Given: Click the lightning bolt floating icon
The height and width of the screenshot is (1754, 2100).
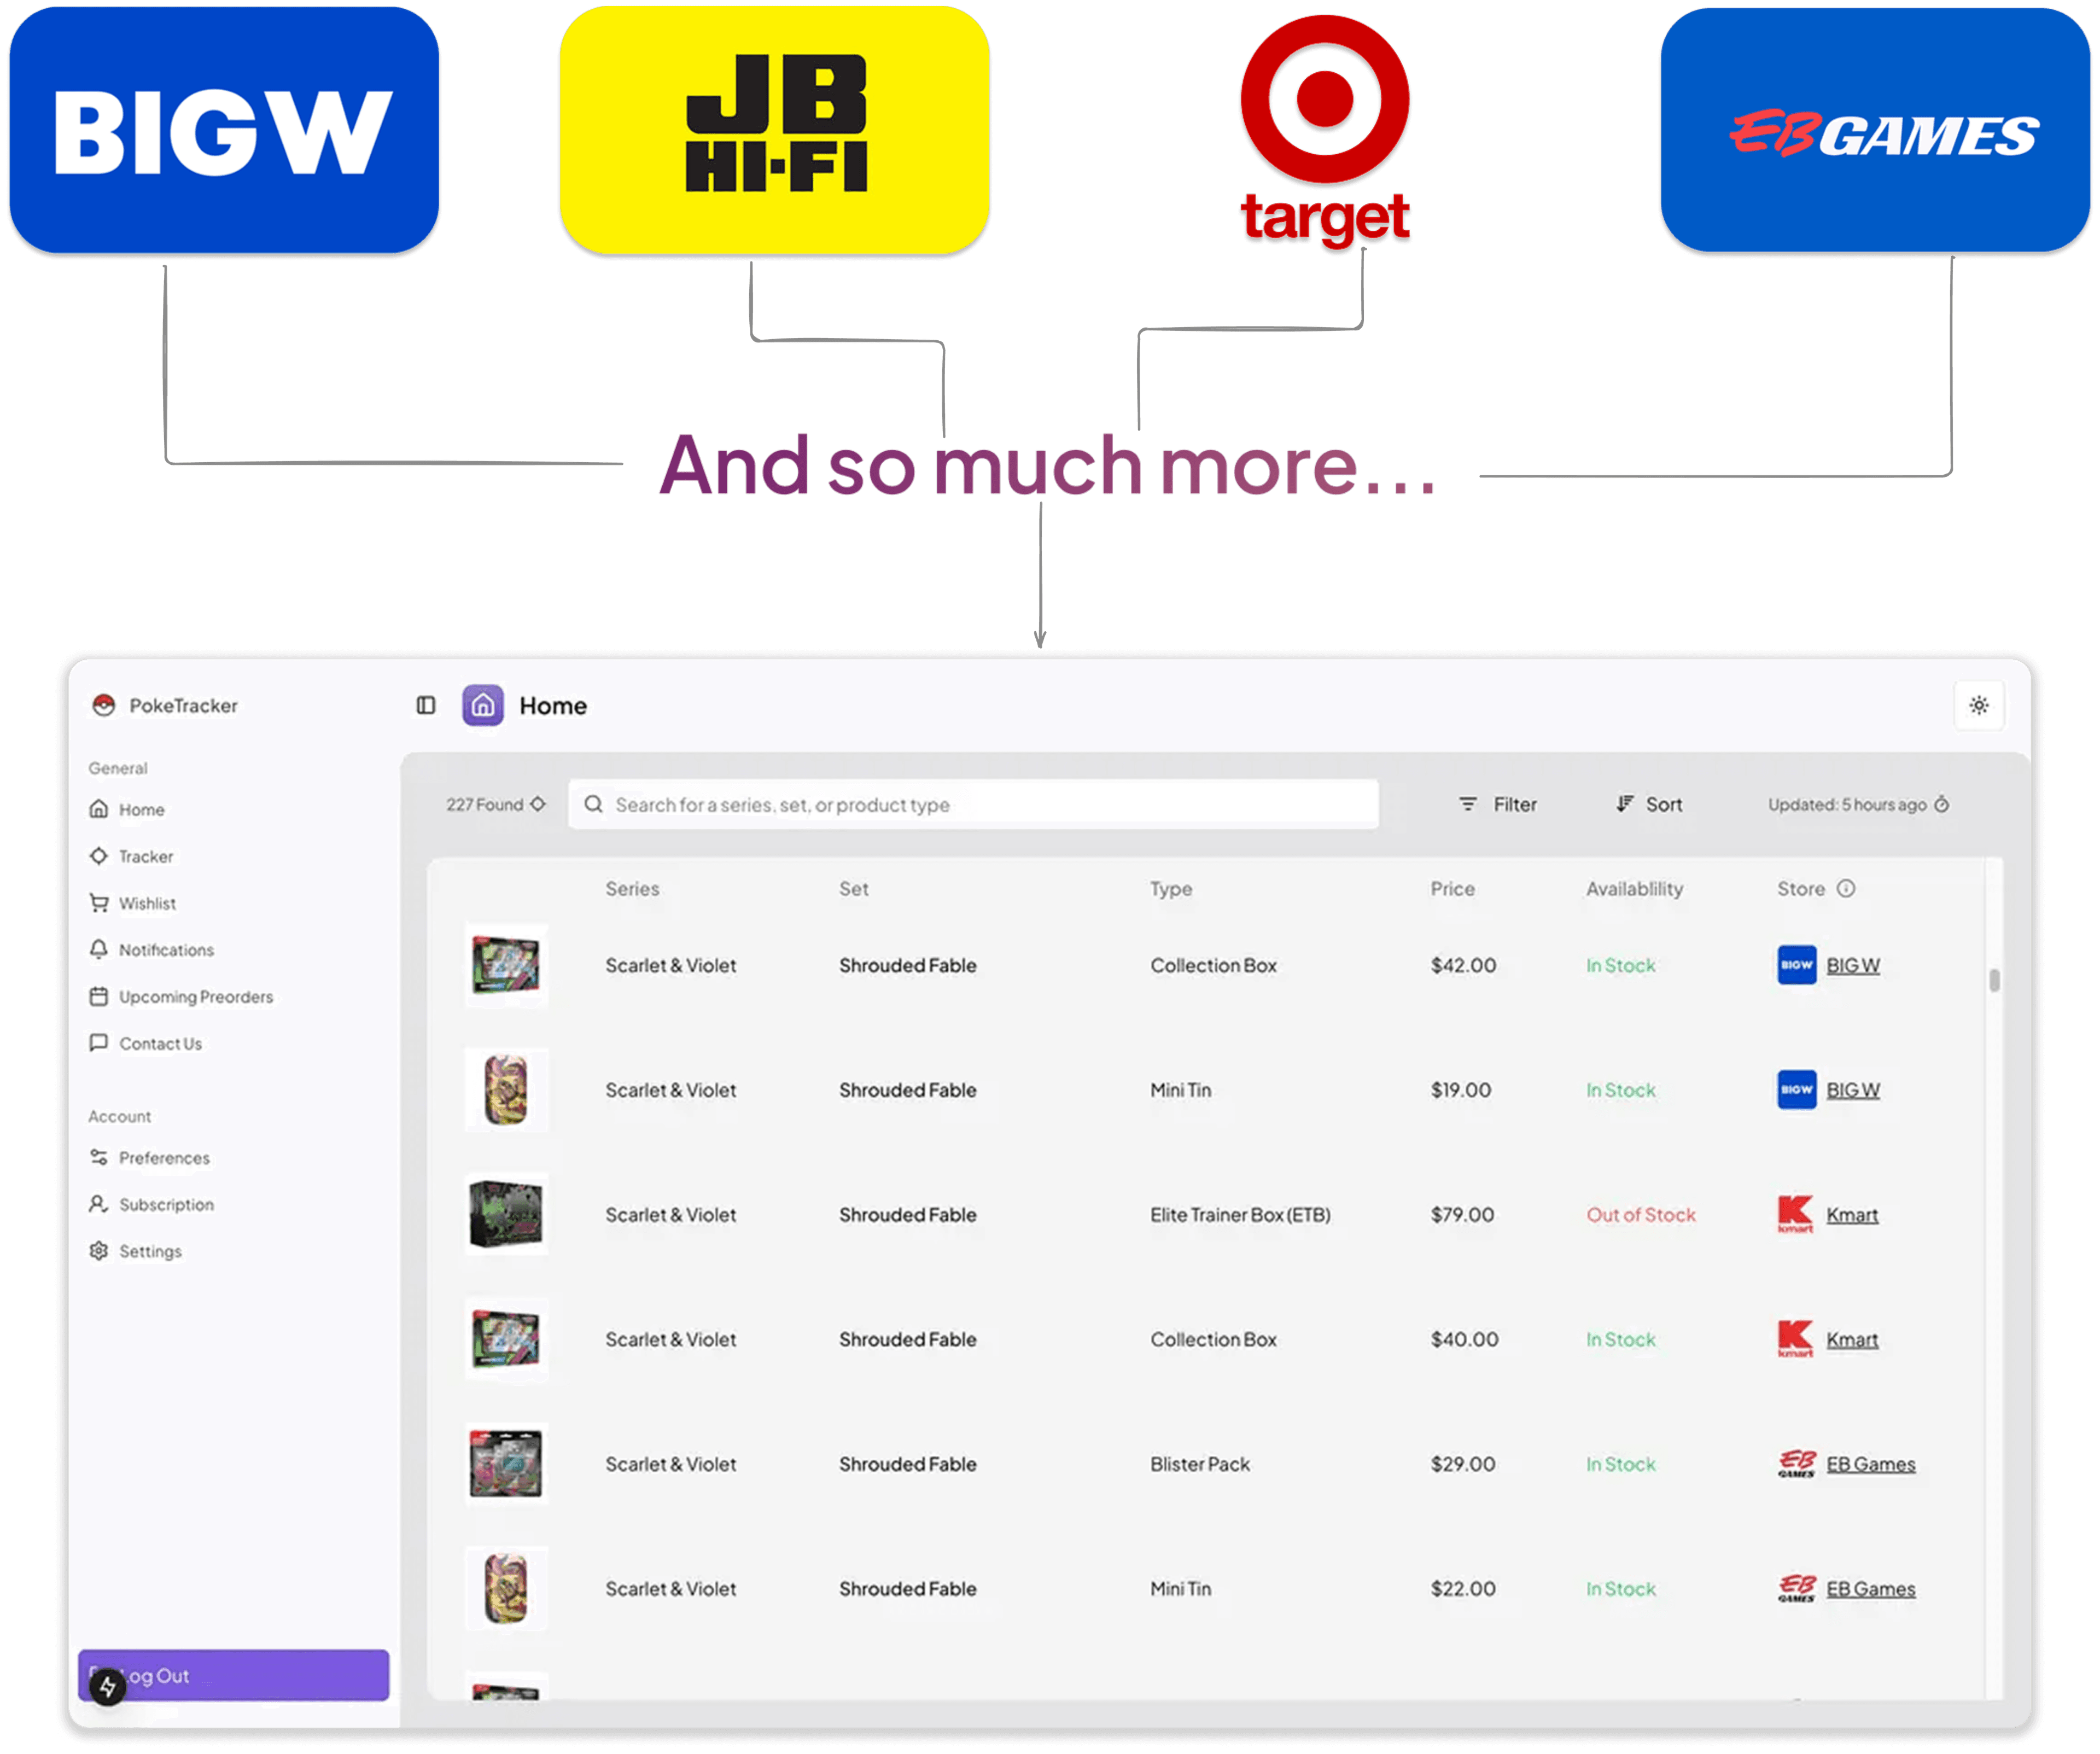Looking at the screenshot, I should [x=107, y=1689].
